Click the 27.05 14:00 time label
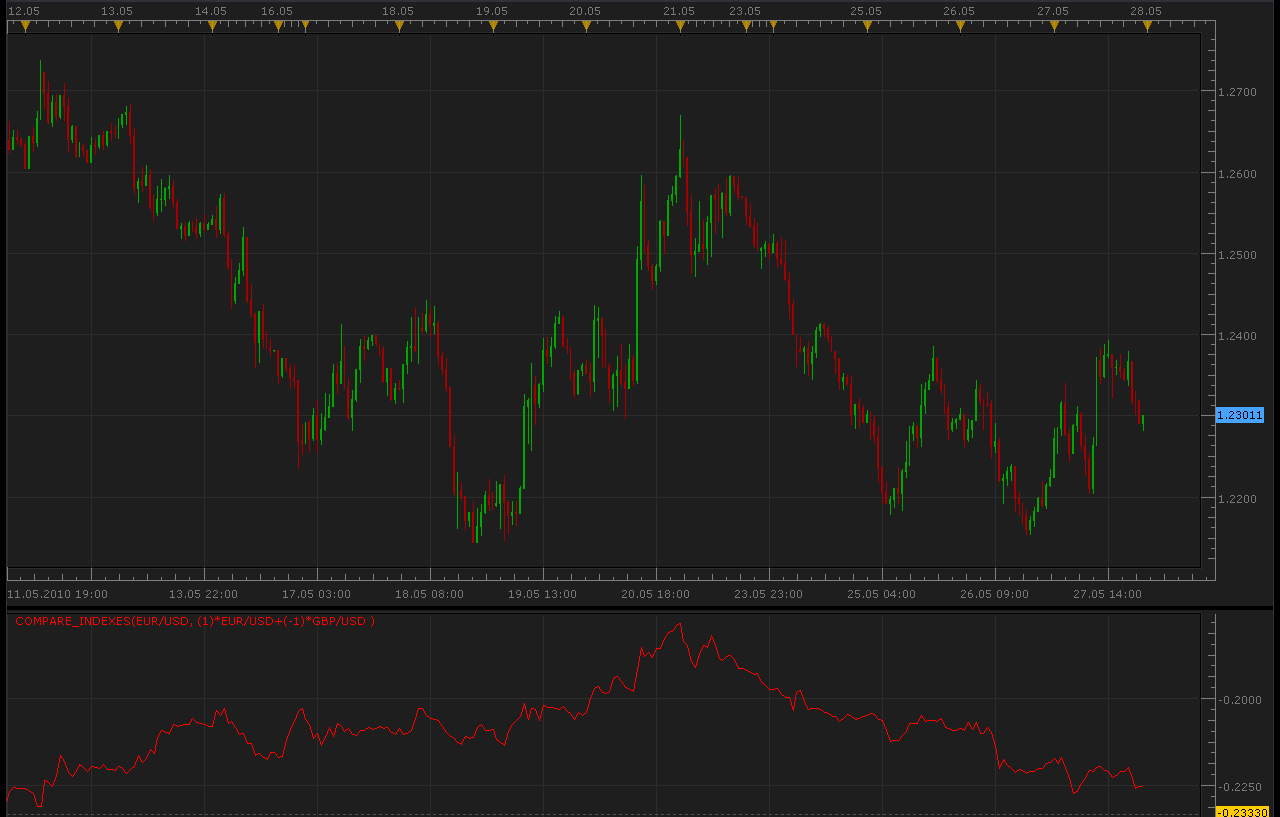The height and width of the screenshot is (817, 1280). click(1107, 594)
